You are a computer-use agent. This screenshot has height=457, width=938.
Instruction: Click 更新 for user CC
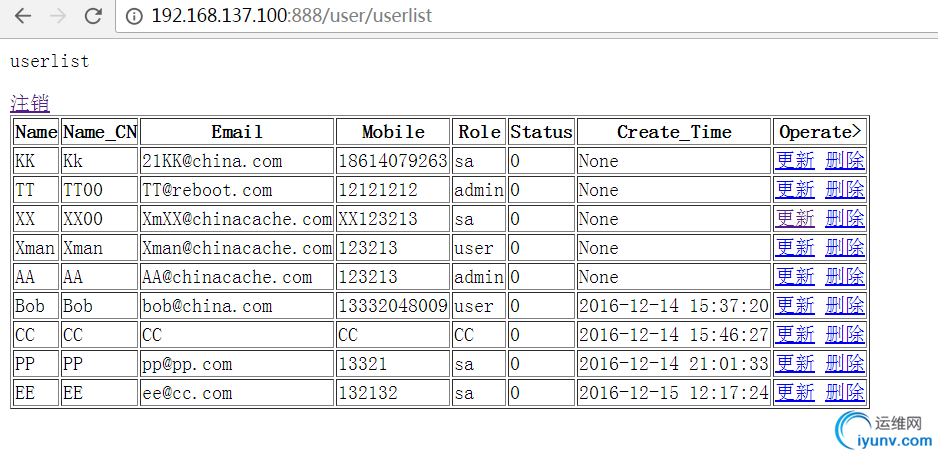pos(794,335)
